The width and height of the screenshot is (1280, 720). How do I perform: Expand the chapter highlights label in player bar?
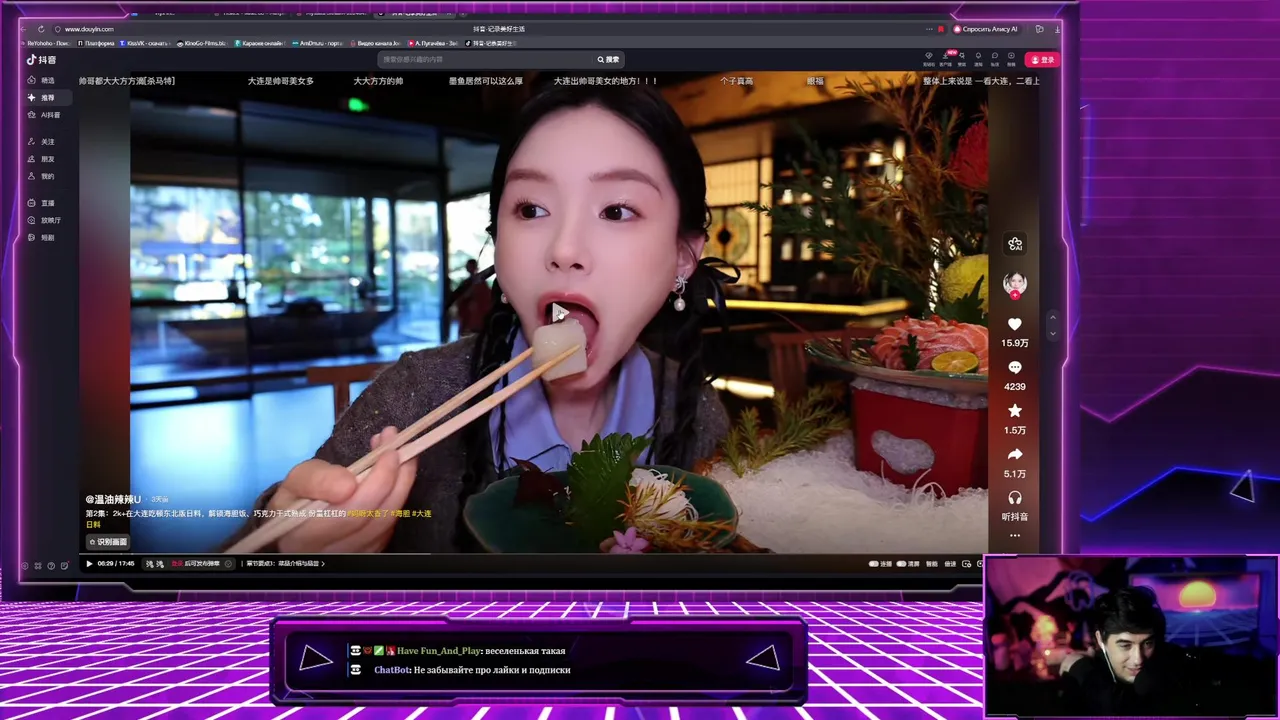click(284, 564)
